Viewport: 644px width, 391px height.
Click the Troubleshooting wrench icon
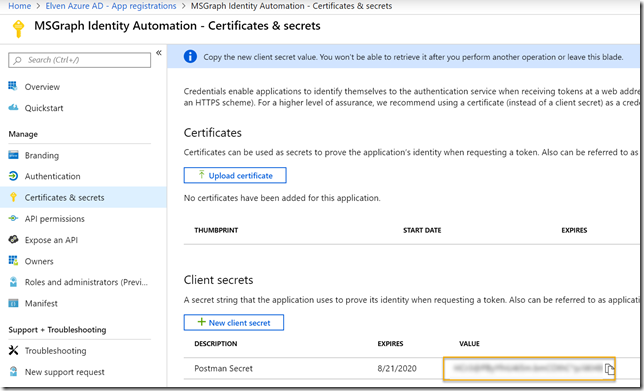pos(13,350)
